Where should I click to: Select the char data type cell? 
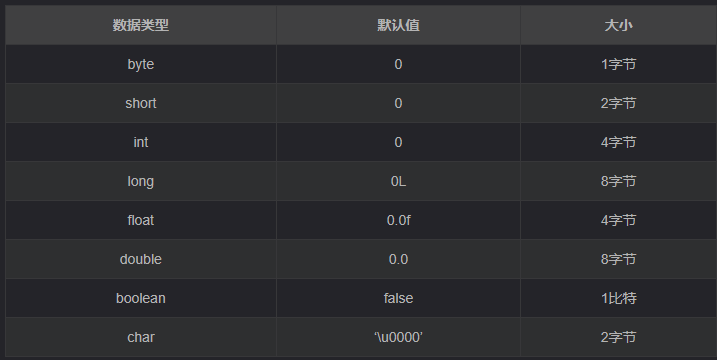[x=141, y=337]
